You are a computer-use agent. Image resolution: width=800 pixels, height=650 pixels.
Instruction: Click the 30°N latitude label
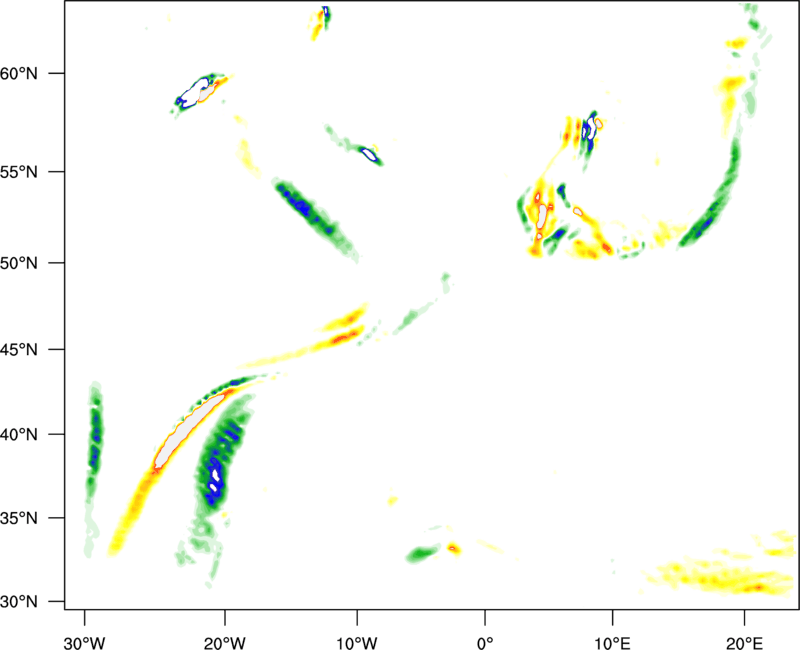pos(19,602)
